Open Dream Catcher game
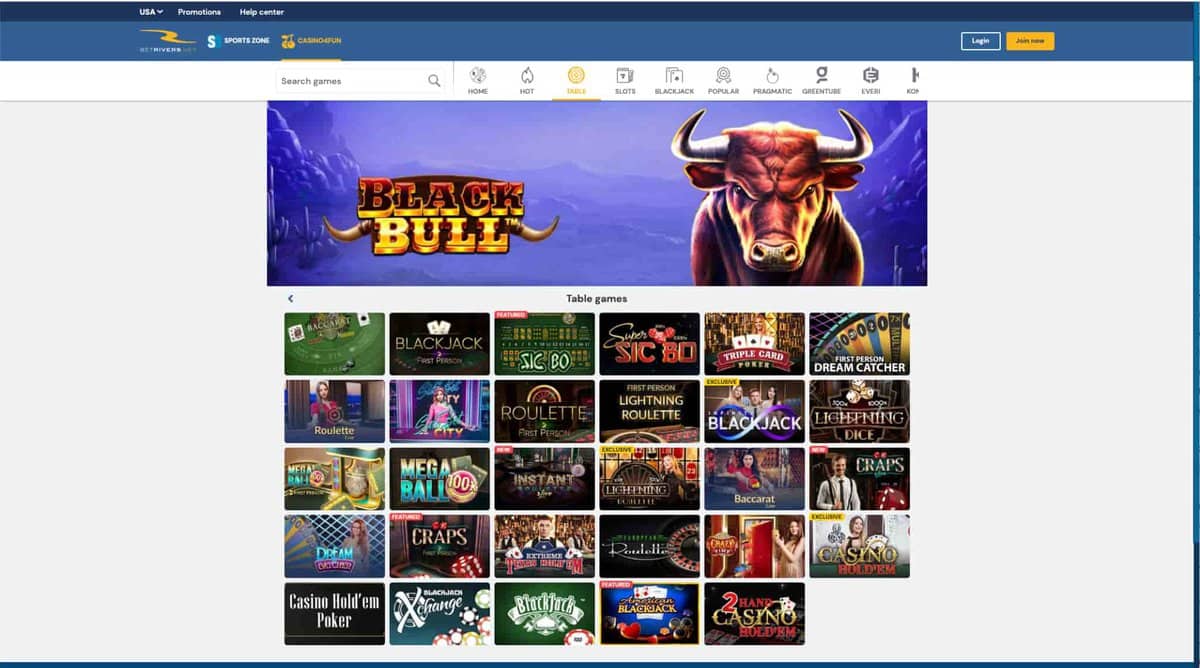This screenshot has width=1200, height=668. click(334, 546)
